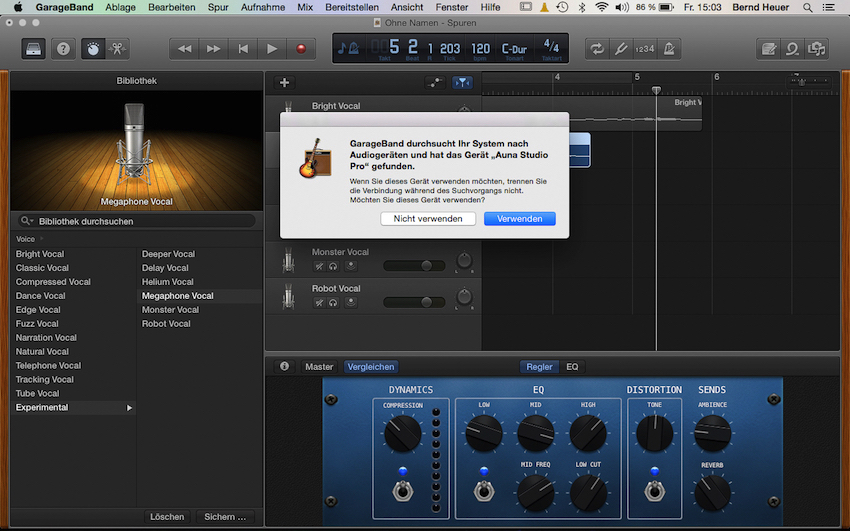Open the Spur menu
Viewport: 850px width, 531px height.
tap(218, 7)
